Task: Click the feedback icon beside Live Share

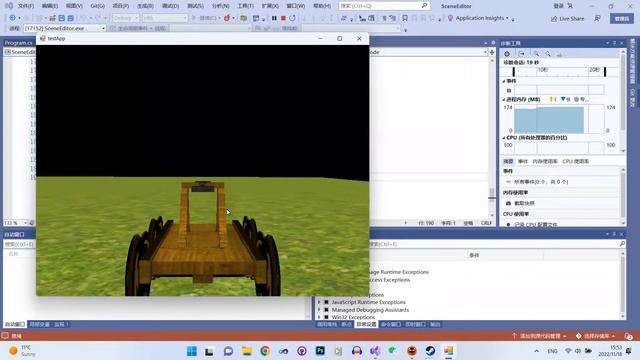Action: coord(597,18)
